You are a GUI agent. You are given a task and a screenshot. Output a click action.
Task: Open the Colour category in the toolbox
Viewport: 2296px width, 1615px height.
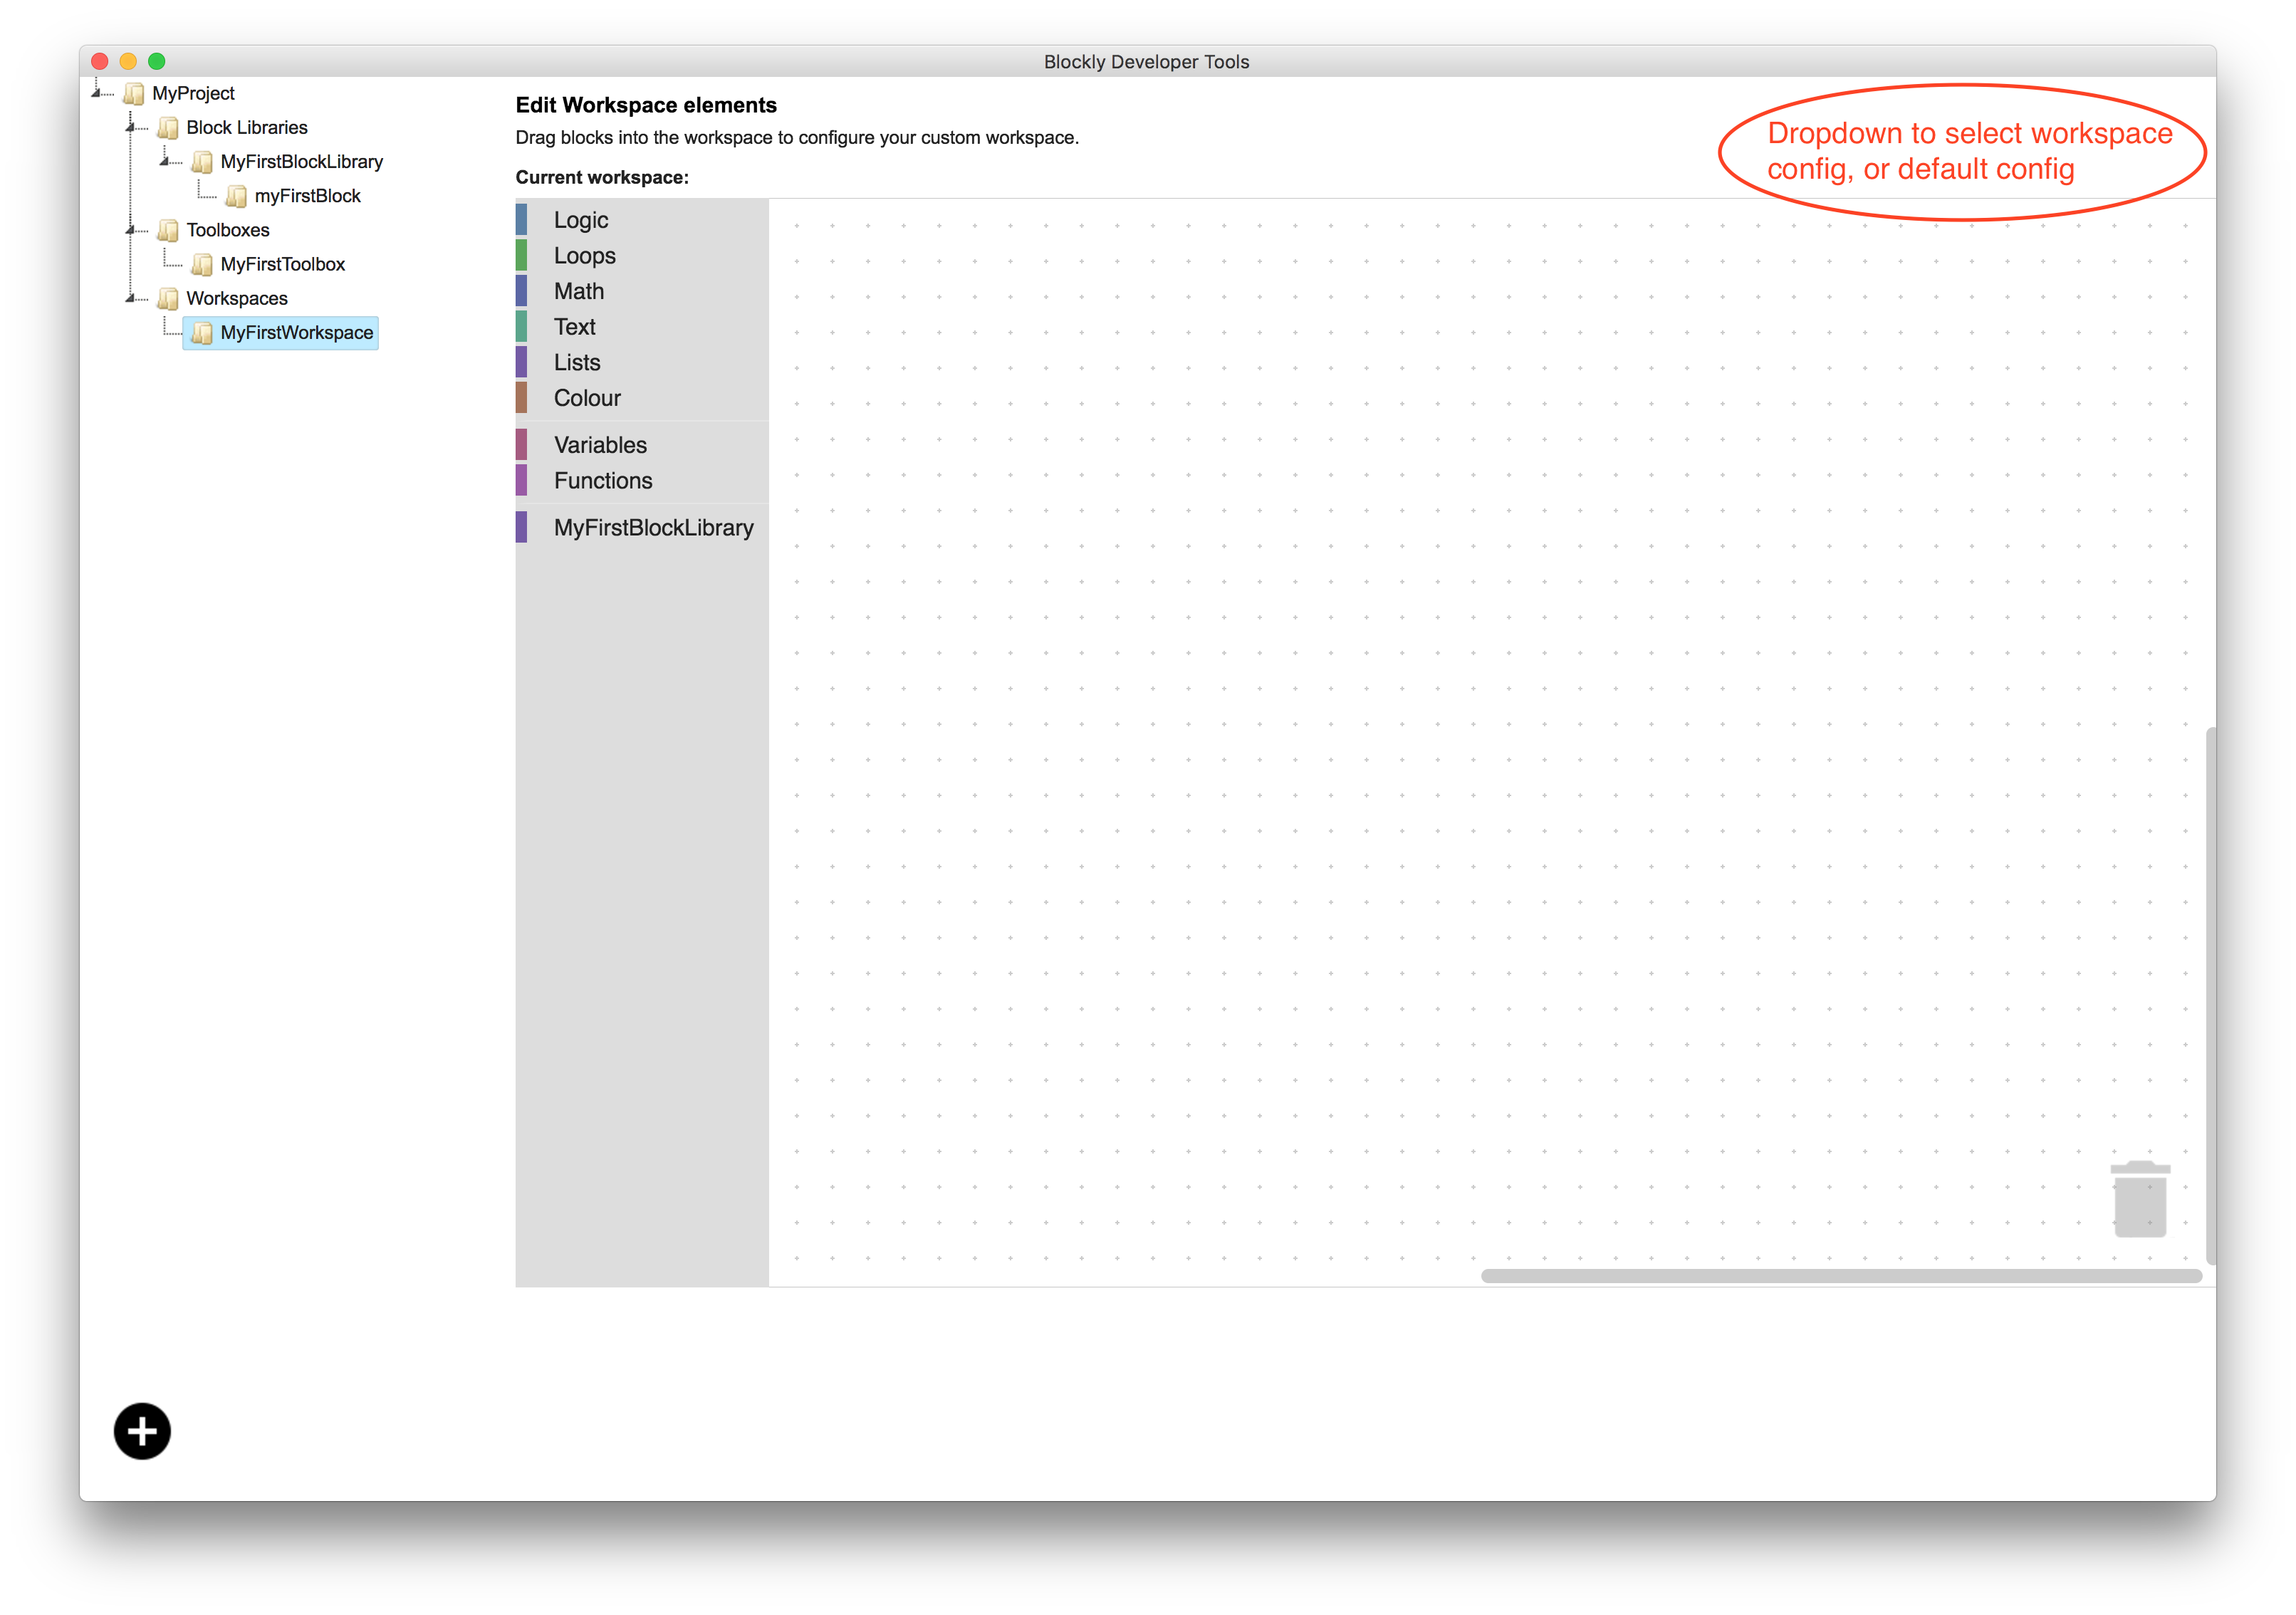point(586,397)
